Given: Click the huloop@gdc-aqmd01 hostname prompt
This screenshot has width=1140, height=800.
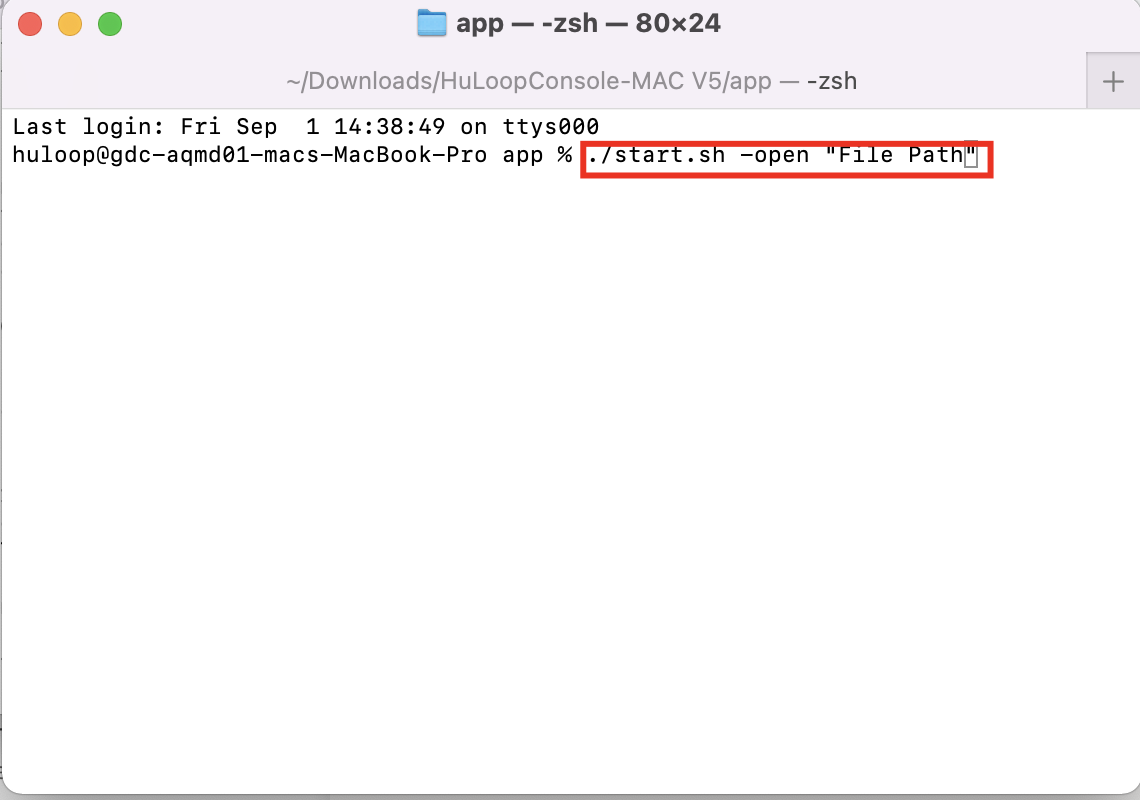Looking at the screenshot, I should coord(130,156).
